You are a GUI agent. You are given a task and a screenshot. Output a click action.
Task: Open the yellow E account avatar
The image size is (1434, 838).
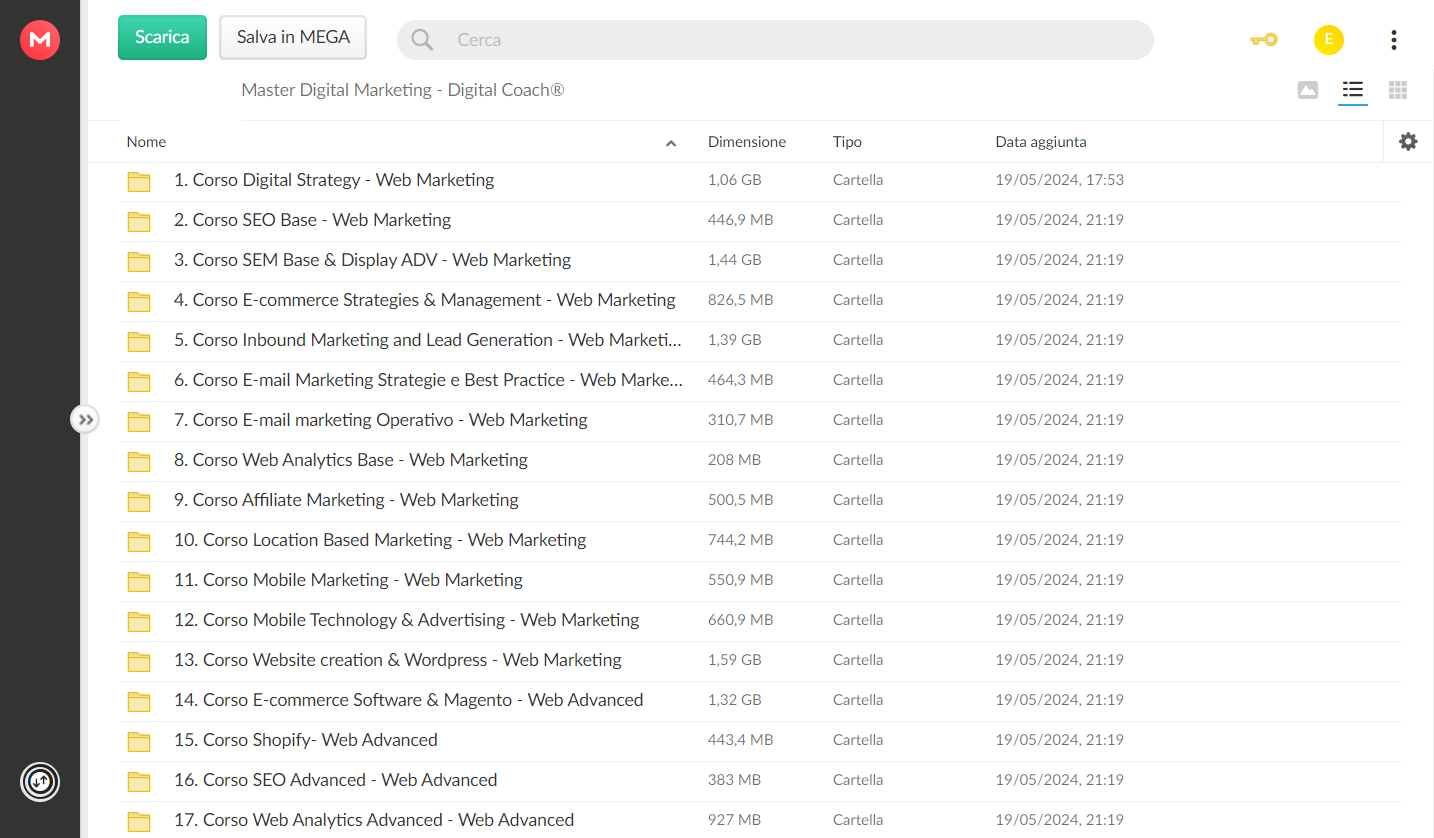pyautogui.click(x=1328, y=40)
